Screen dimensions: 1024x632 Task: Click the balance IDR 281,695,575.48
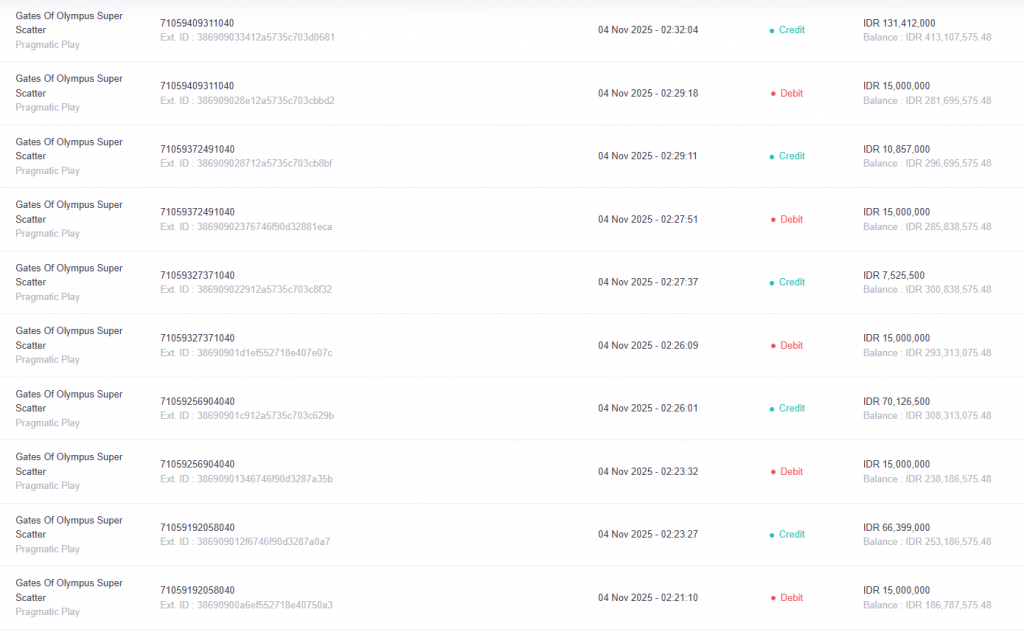click(927, 101)
